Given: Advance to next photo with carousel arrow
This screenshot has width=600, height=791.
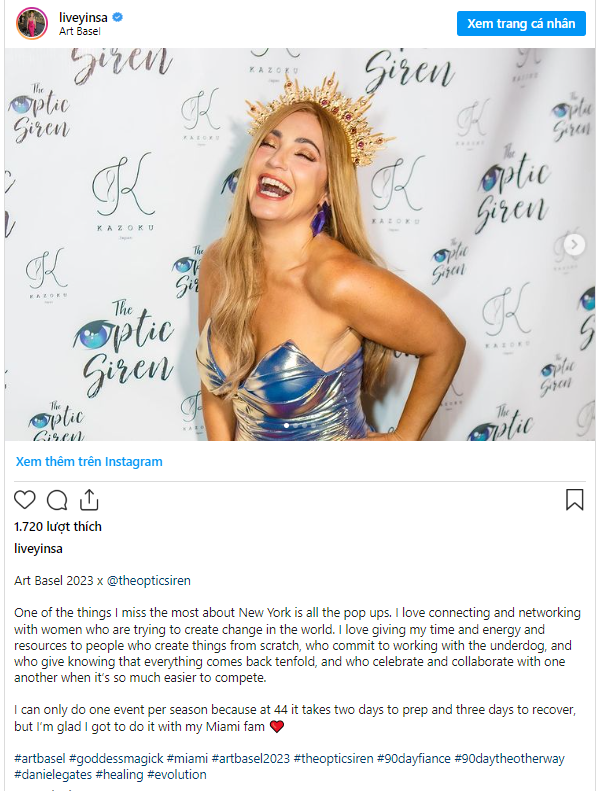Looking at the screenshot, I should [x=574, y=245].
